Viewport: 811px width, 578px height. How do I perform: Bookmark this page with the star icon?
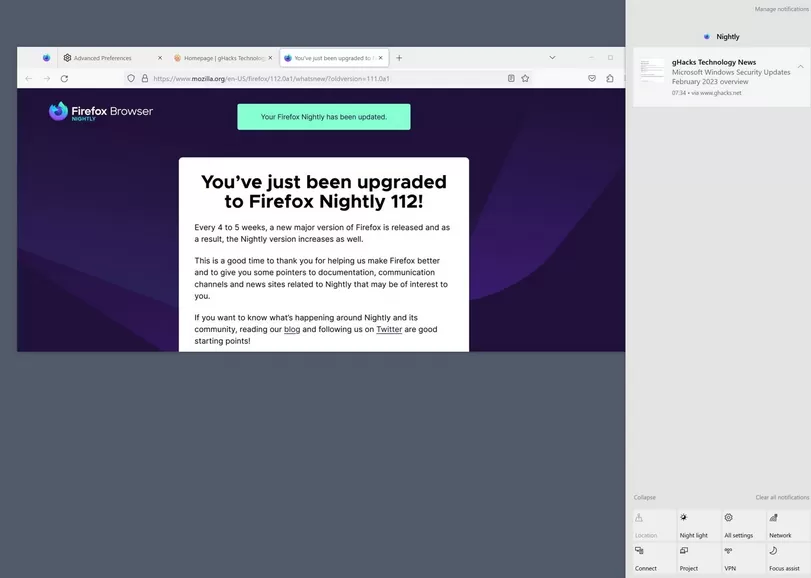(525, 78)
